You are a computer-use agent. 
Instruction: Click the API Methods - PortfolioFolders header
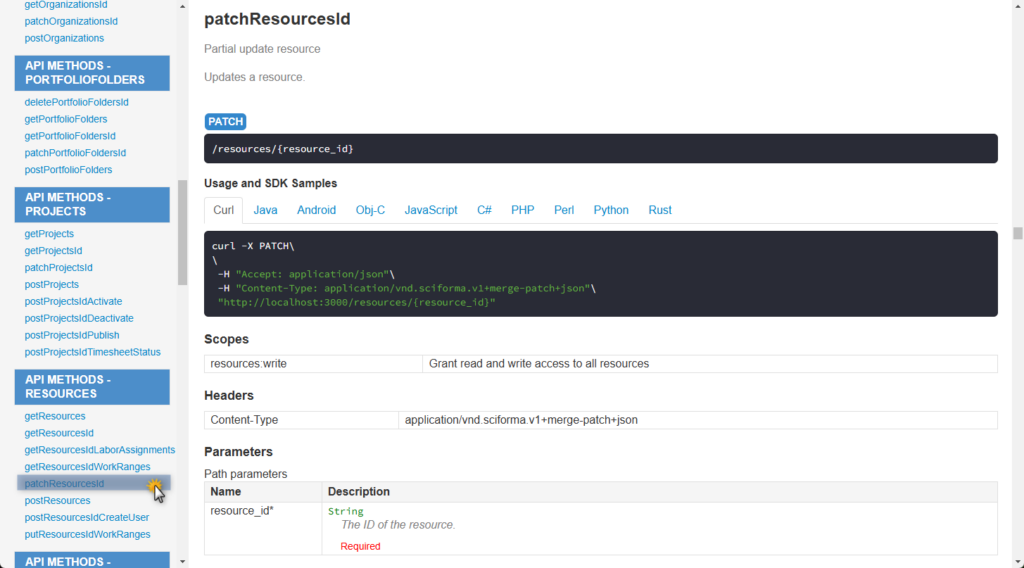92,73
